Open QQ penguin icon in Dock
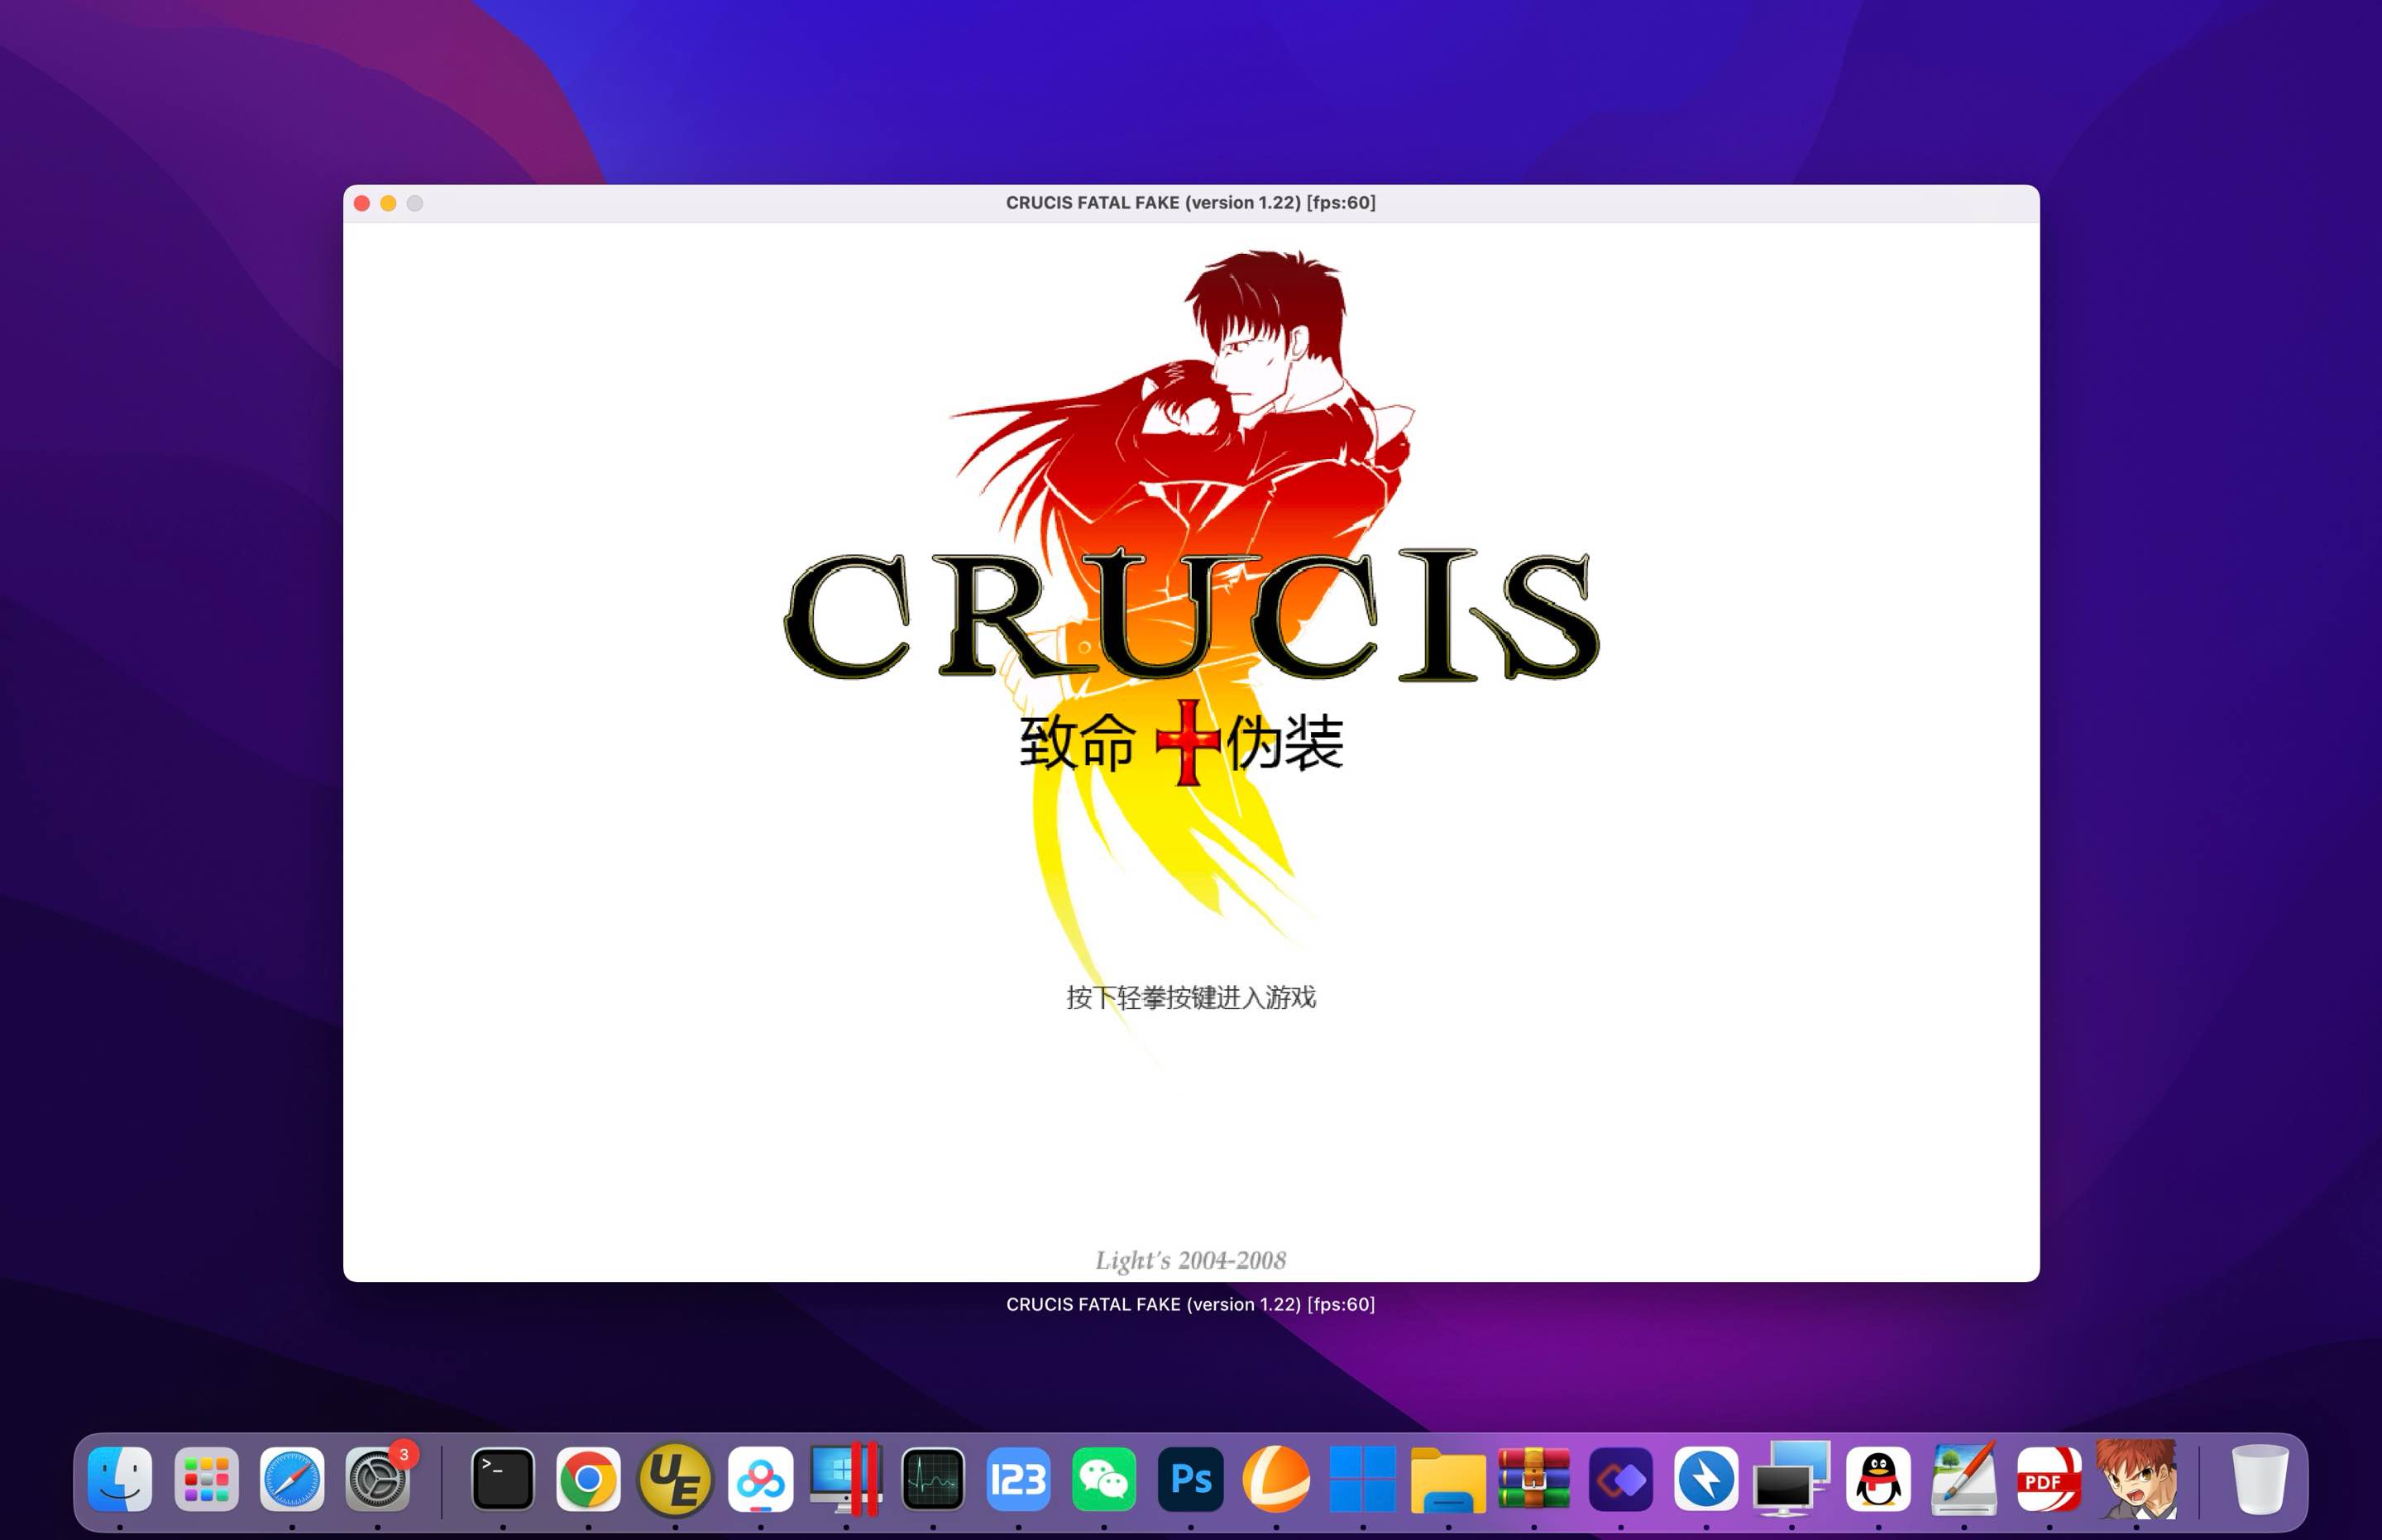The image size is (2382, 1540). [1879, 1479]
